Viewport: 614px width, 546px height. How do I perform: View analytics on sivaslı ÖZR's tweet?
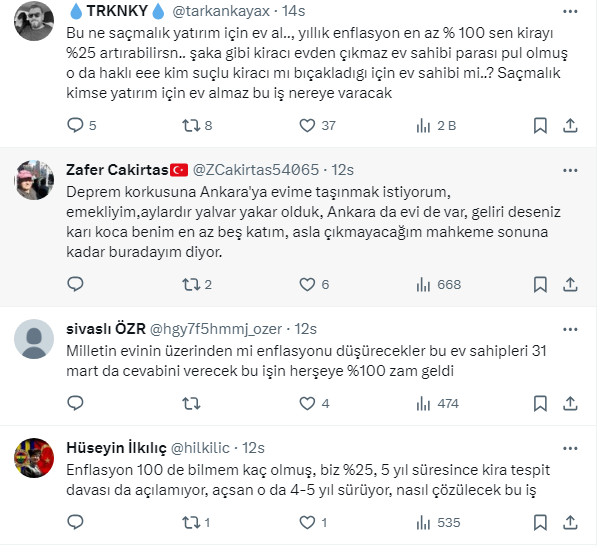coord(419,403)
